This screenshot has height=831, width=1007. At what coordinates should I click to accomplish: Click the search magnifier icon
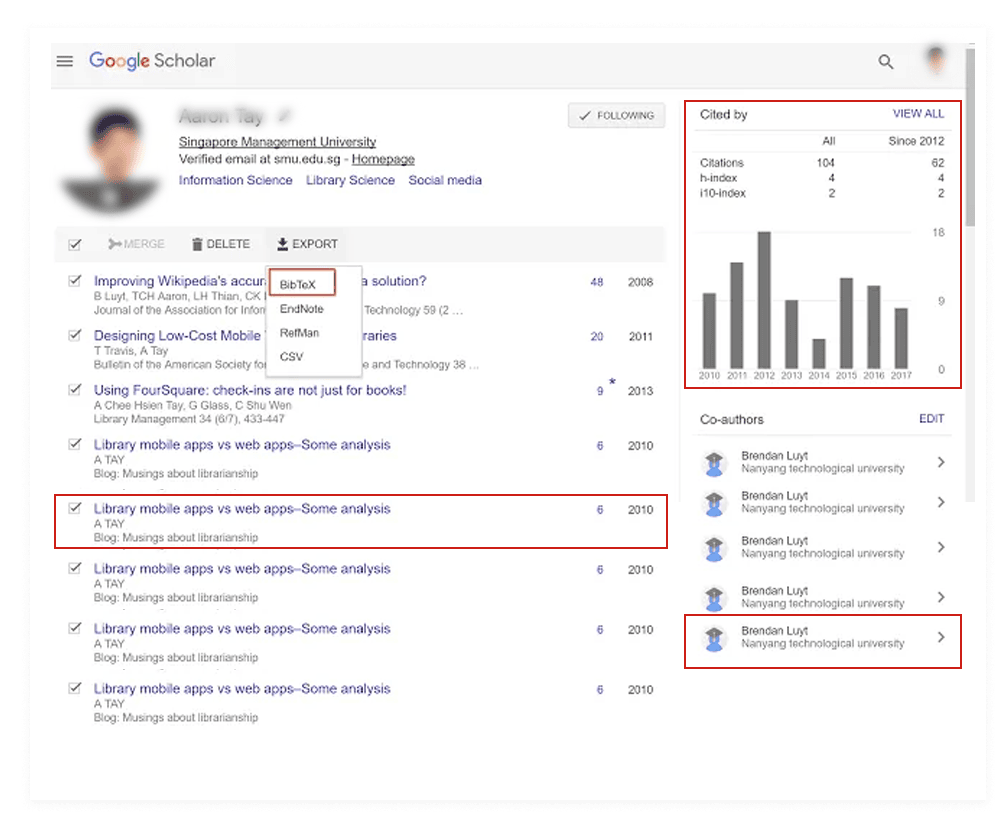(x=886, y=62)
